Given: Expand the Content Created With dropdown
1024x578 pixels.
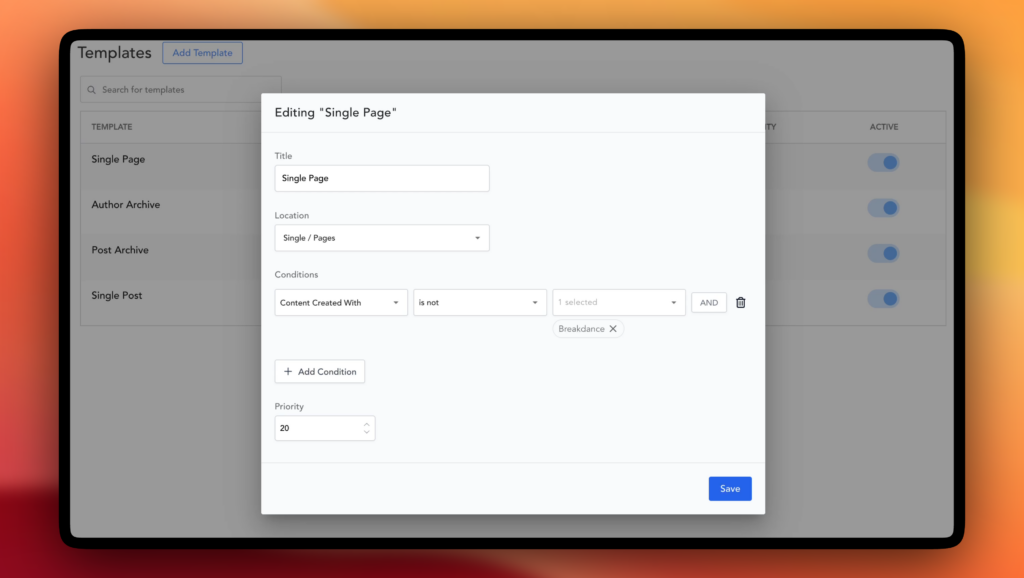Looking at the screenshot, I should click(x=340, y=303).
